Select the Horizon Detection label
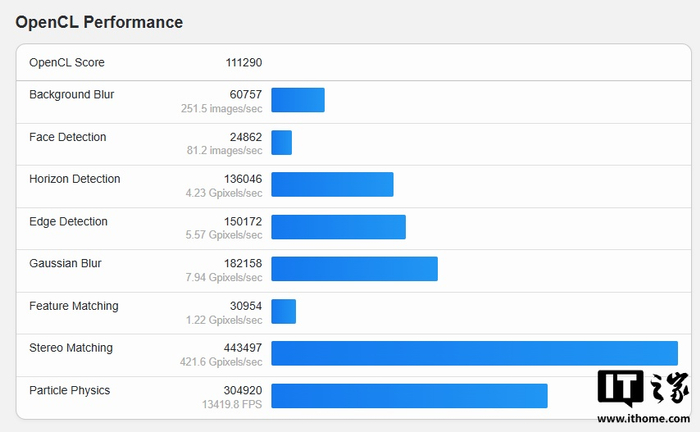 [75, 179]
